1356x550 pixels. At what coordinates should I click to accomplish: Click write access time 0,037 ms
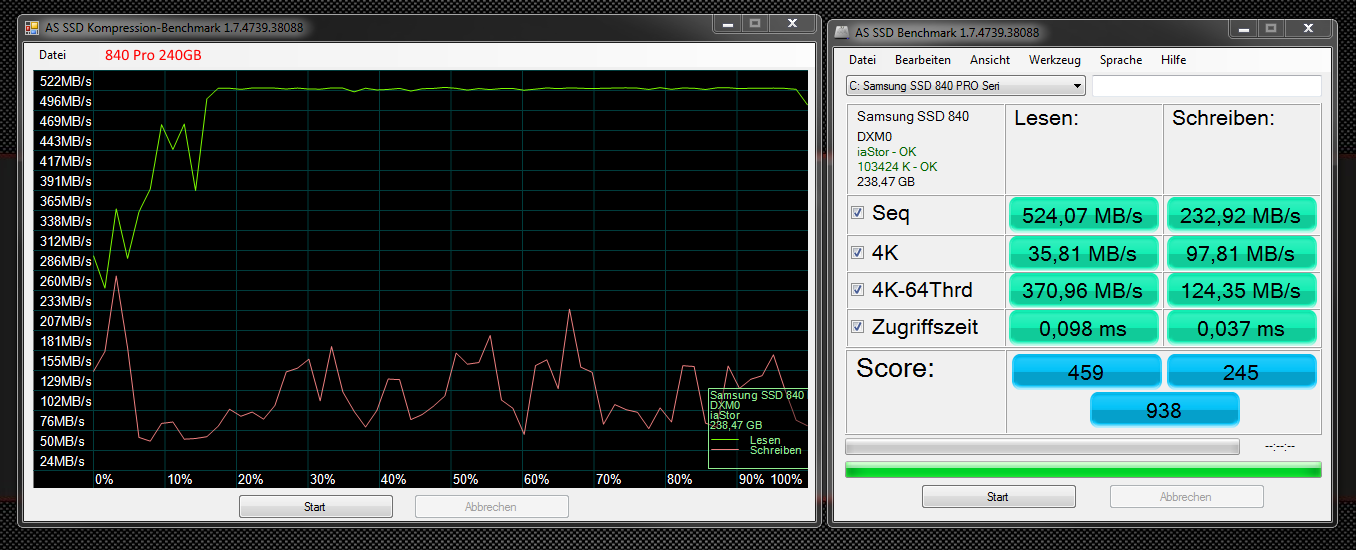[1241, 327]
